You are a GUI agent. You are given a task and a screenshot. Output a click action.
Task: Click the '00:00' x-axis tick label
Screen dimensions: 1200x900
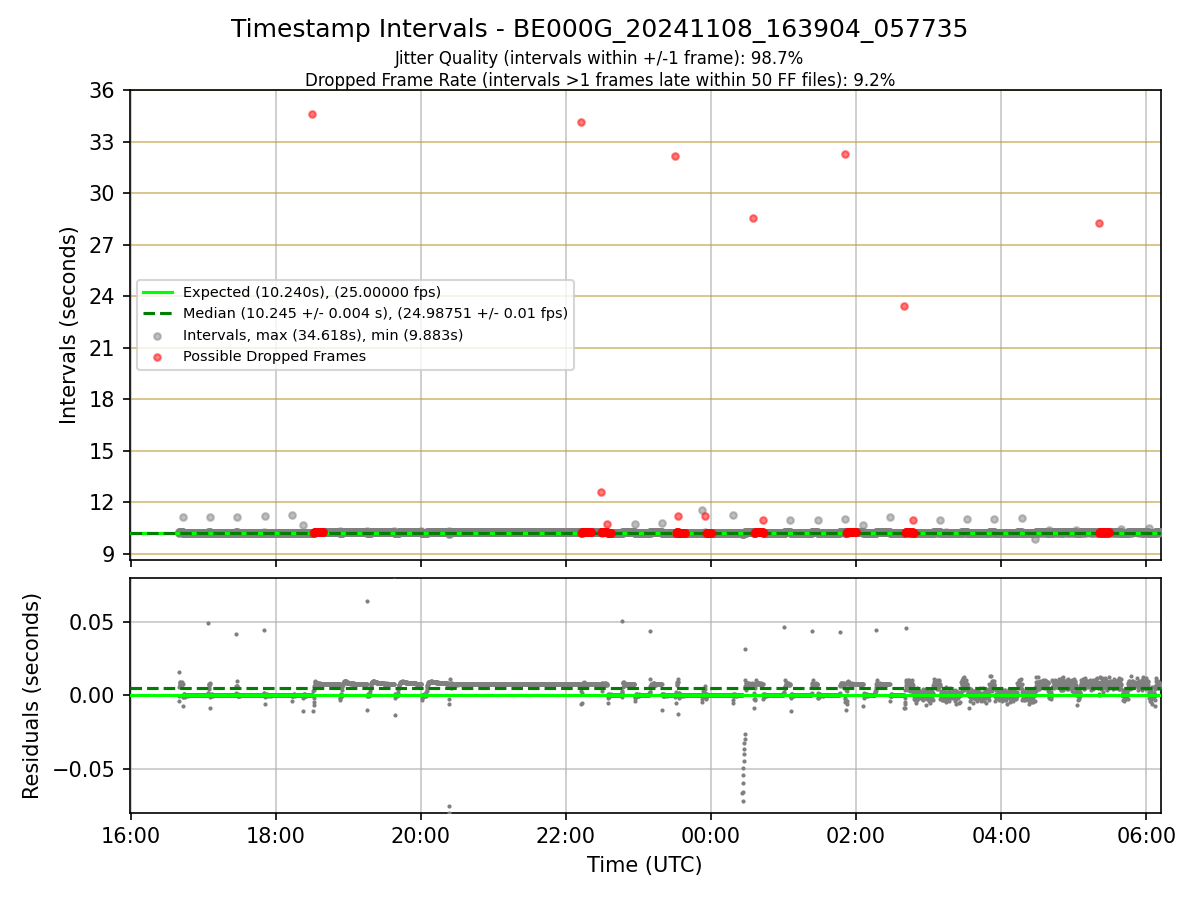pyautogui.click(x=710, y=834)
